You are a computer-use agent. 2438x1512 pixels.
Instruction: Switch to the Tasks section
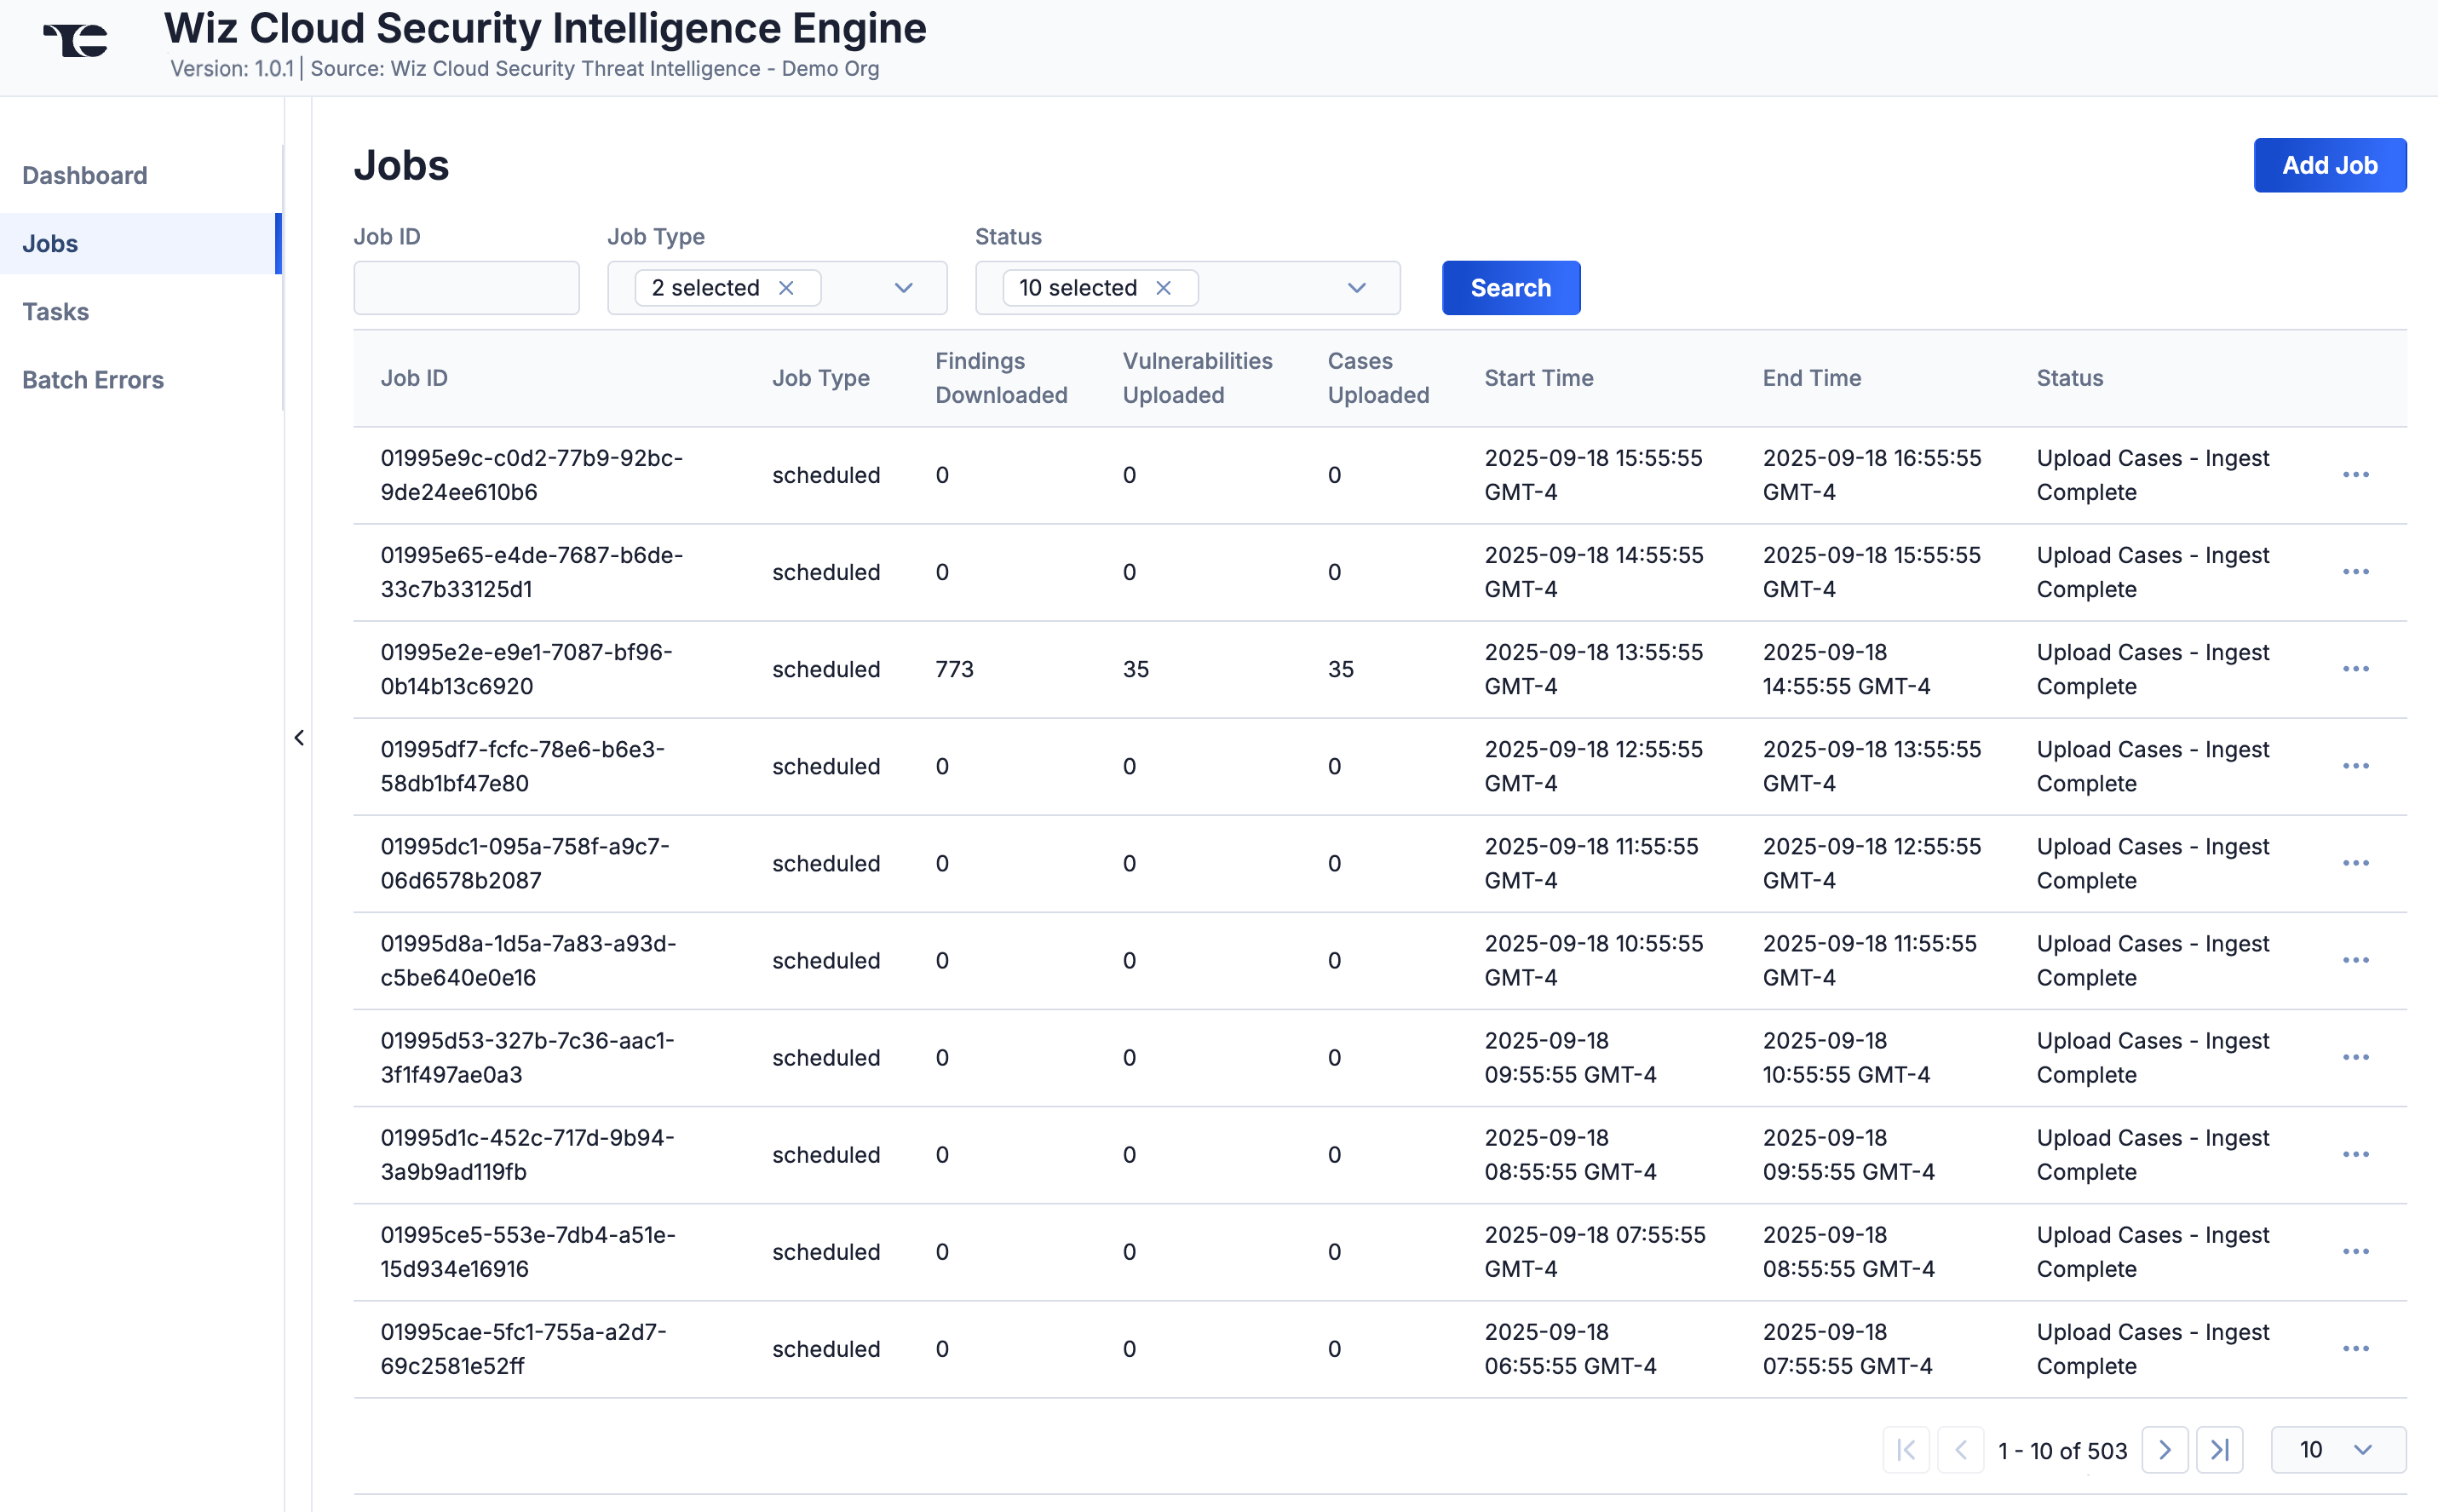point(55,311)
